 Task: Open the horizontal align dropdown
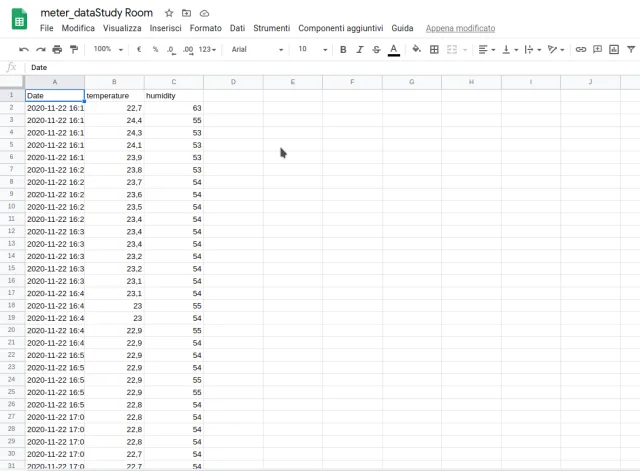487,49
